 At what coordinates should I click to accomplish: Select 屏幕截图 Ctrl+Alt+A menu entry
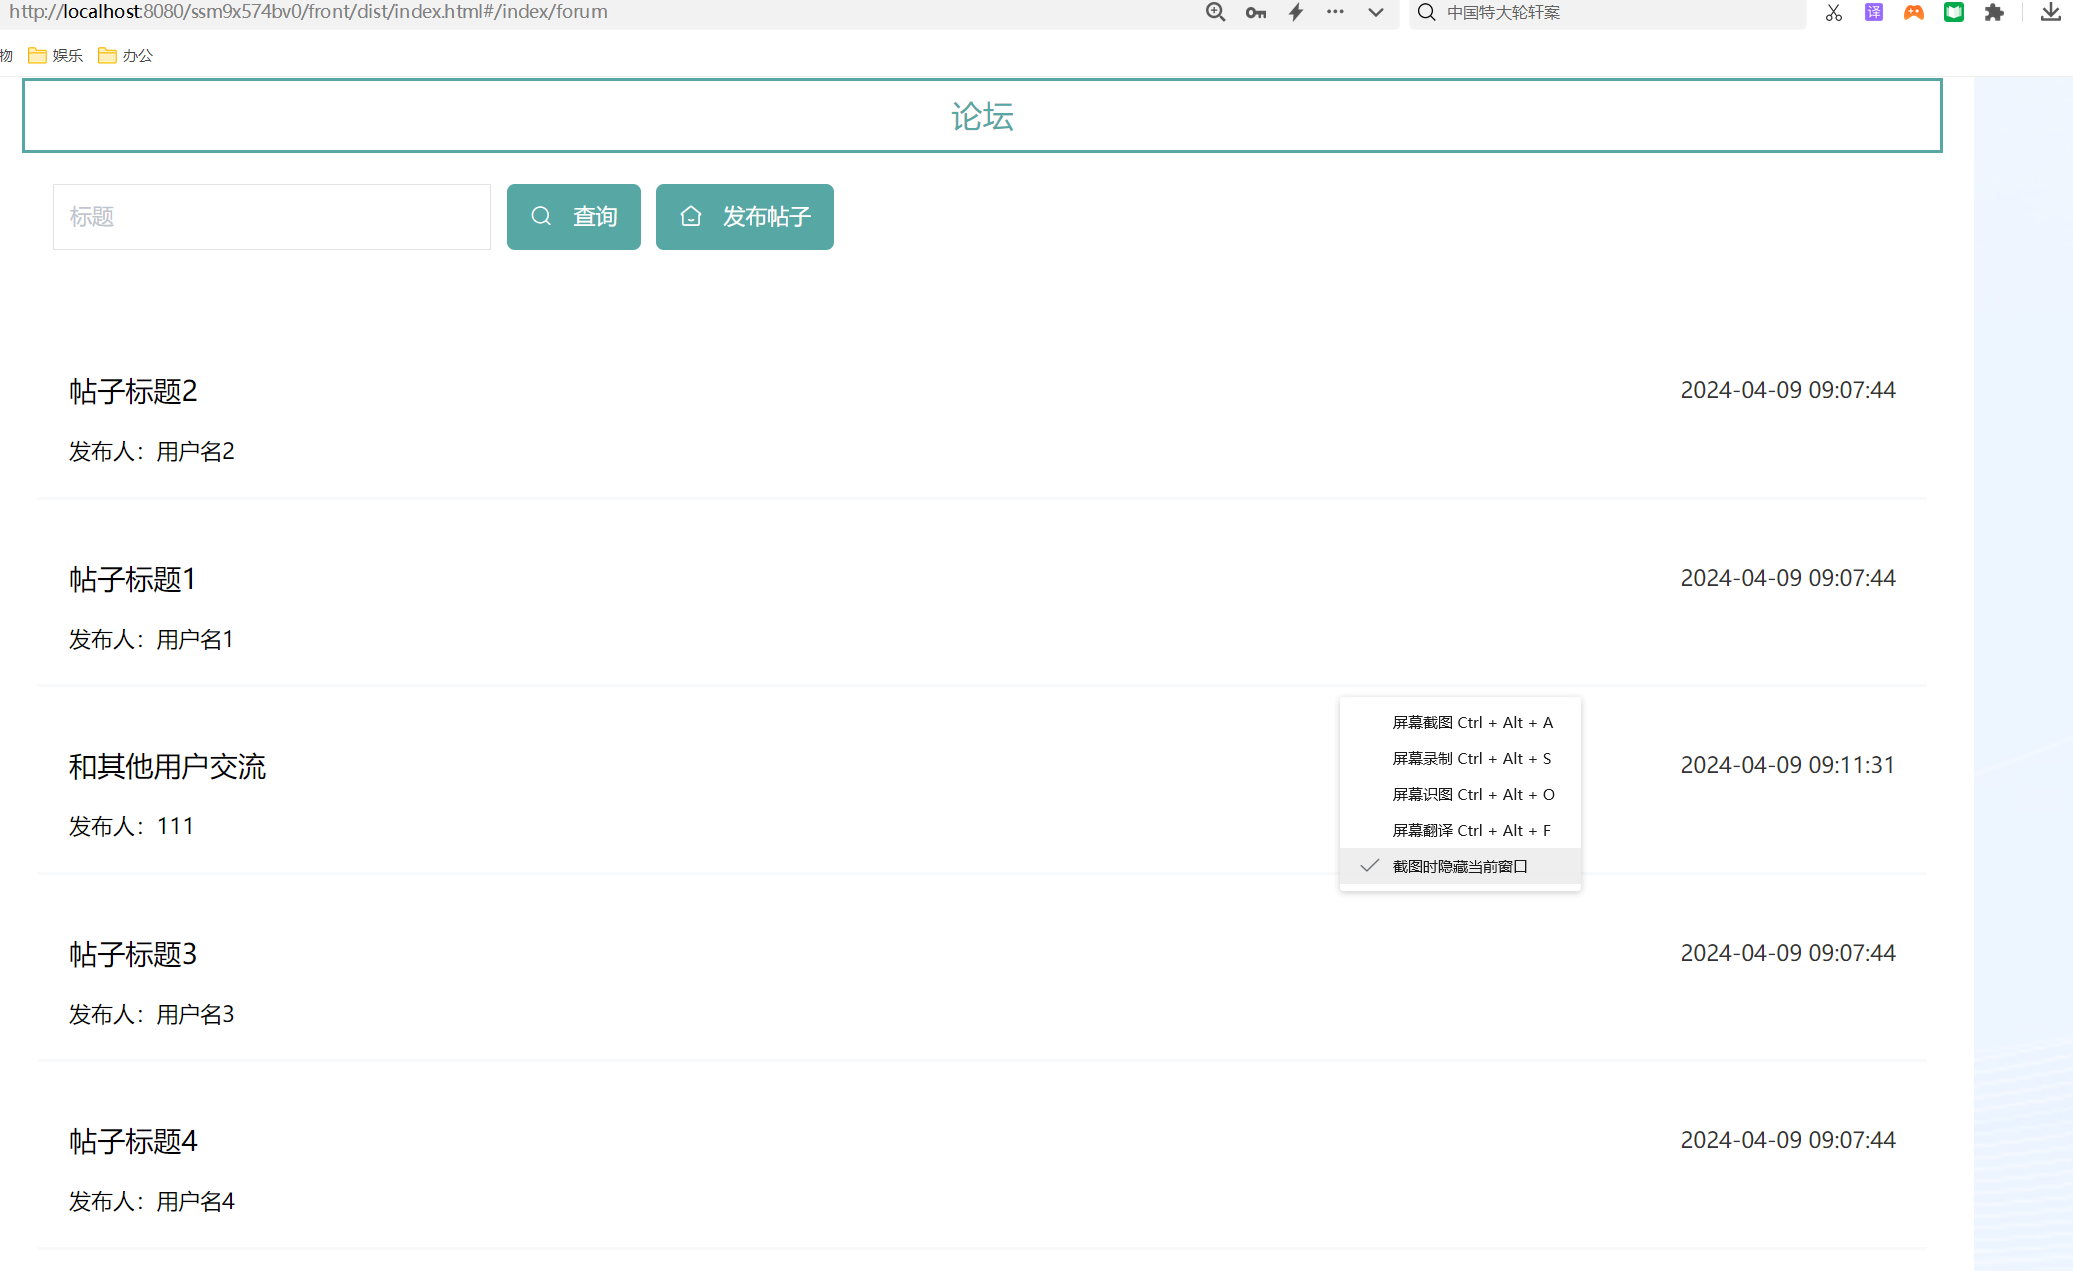click(x=1471, y=722)
